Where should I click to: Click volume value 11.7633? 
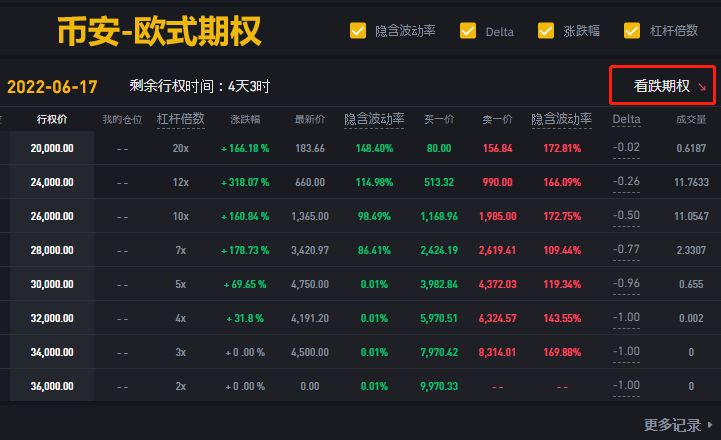tap(691, 182)
